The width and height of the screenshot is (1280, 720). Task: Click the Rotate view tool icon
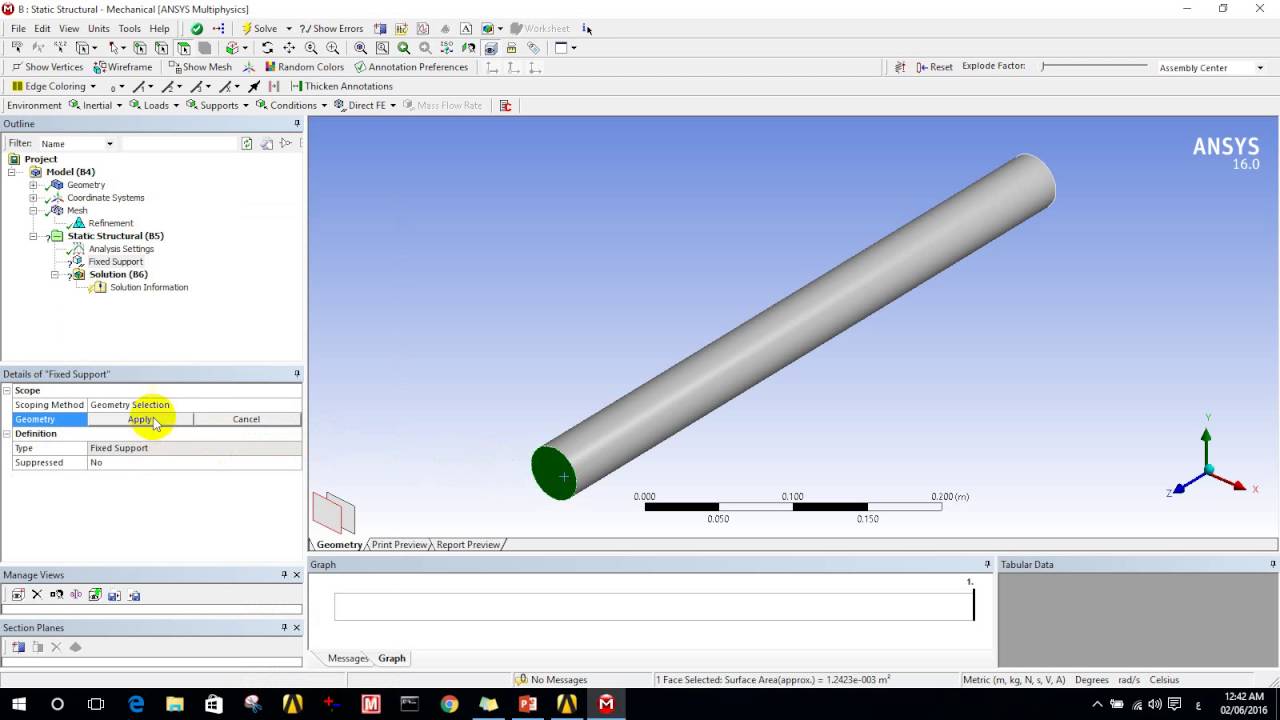[267, 48]
